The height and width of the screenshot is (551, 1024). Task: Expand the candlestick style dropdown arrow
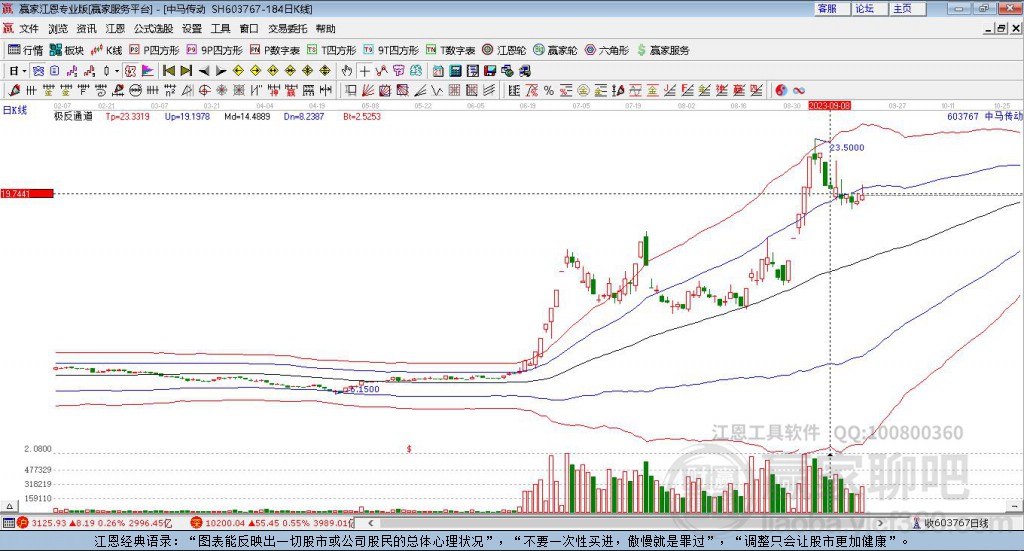117,71
